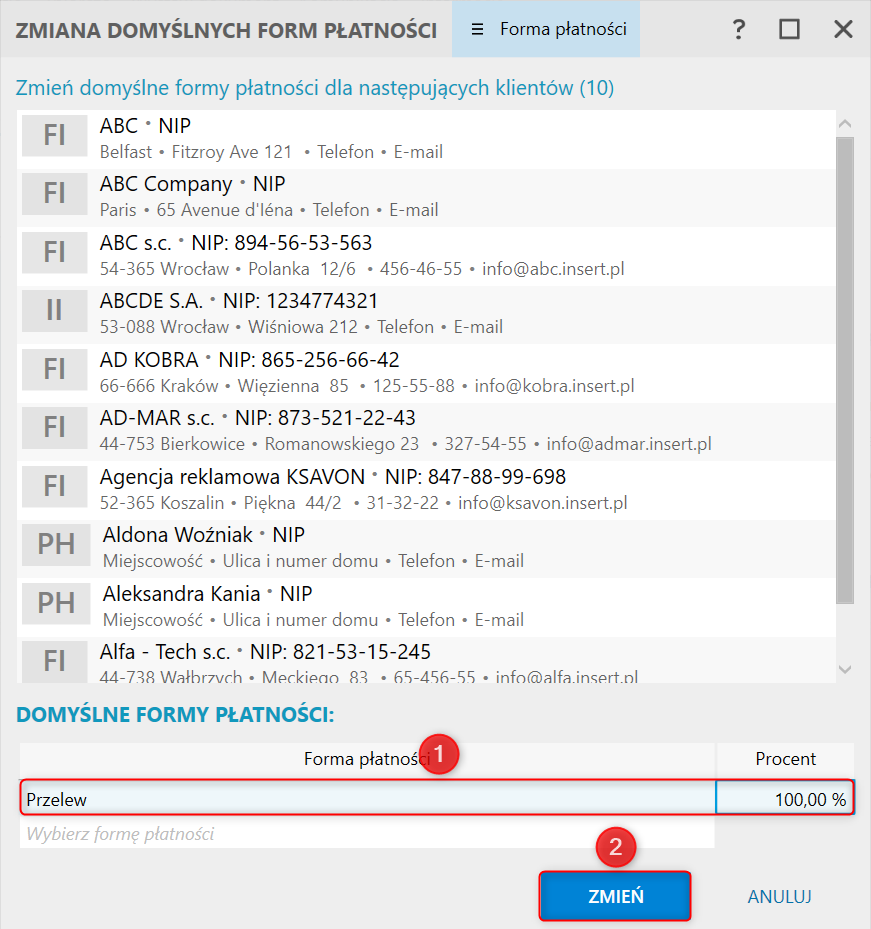Select client ABC s.c. NIP: 894-56-53-563
Image resolution: width=871 pixels, height=929 pixels.
click(236, 243)
